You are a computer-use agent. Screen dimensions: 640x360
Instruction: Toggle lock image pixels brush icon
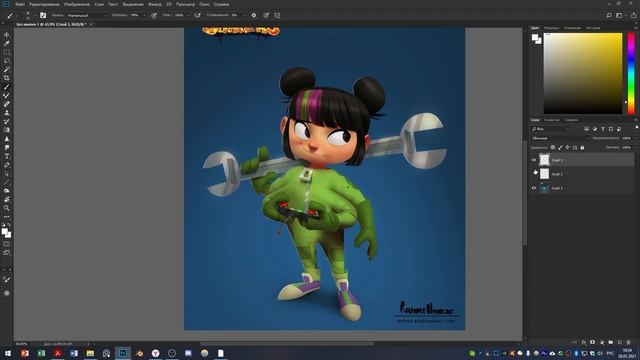[560, 147]
